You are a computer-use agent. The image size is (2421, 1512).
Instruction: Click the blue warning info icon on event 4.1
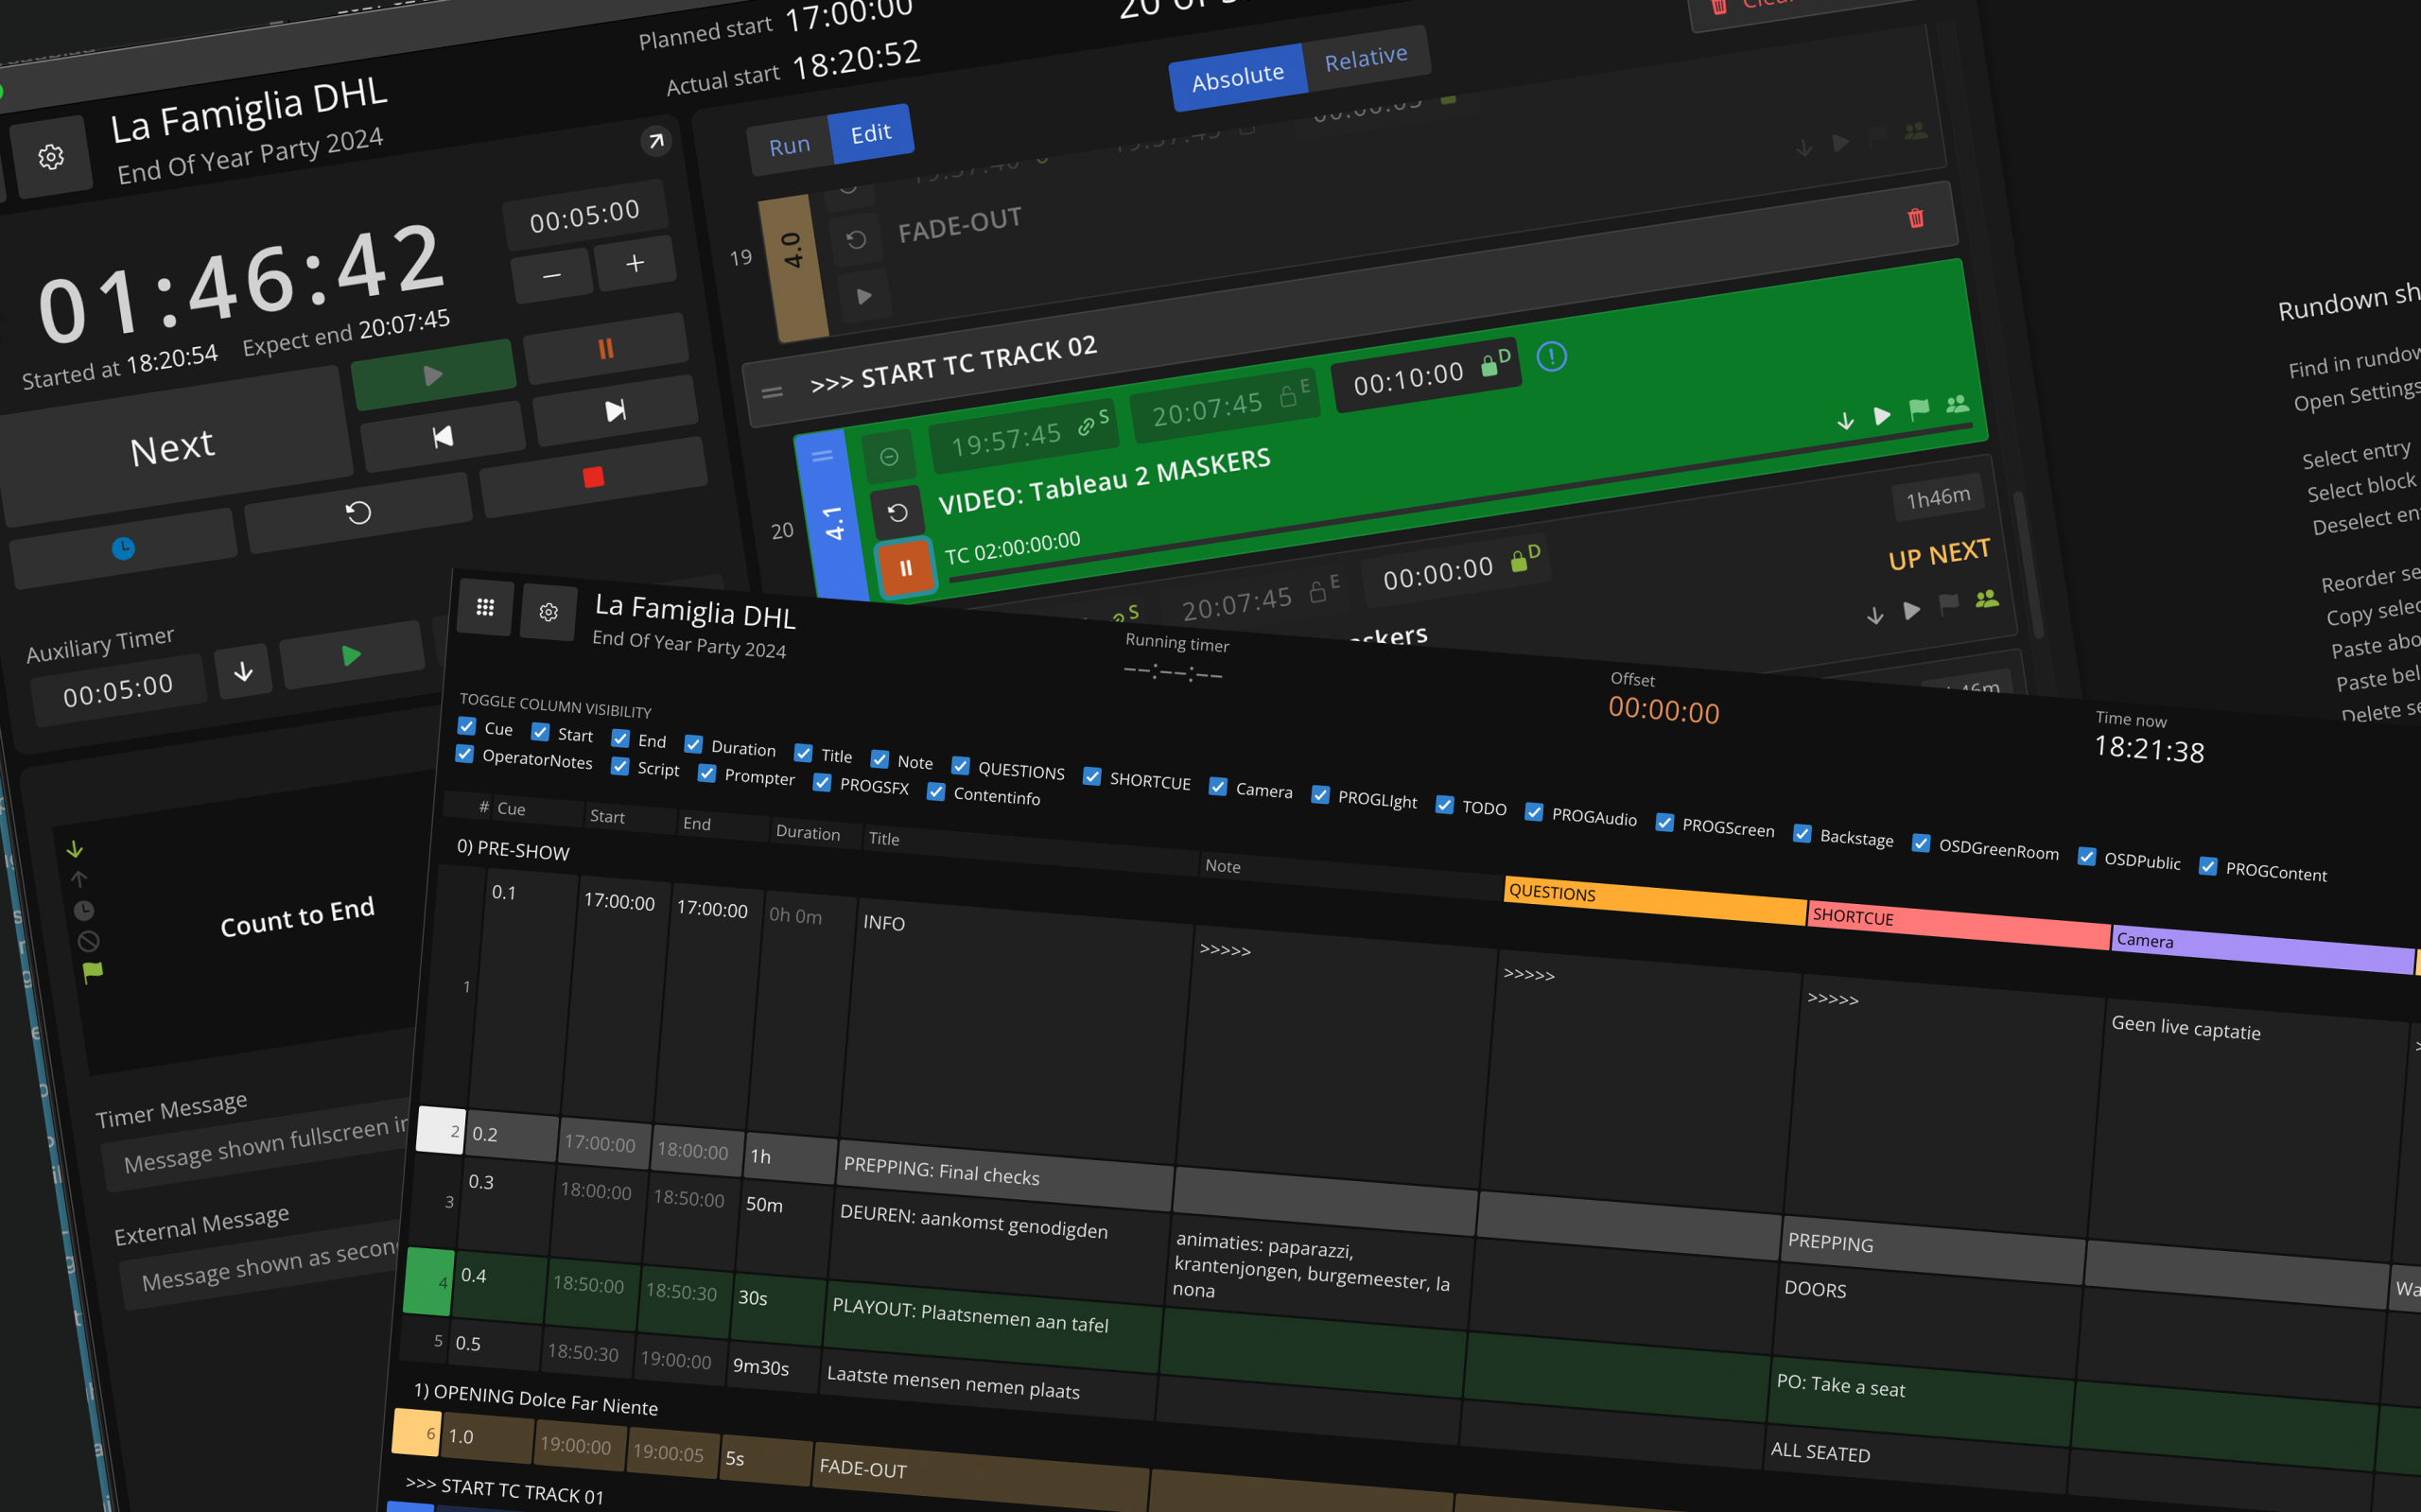[1552, 356]
